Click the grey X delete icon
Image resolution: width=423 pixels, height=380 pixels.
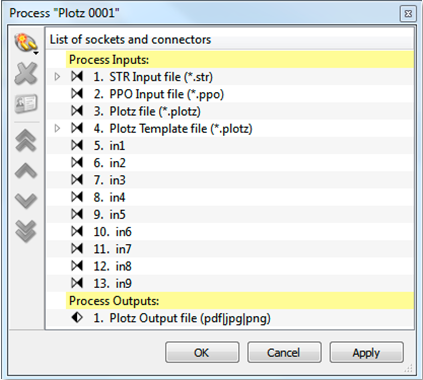tap(26, 74)
